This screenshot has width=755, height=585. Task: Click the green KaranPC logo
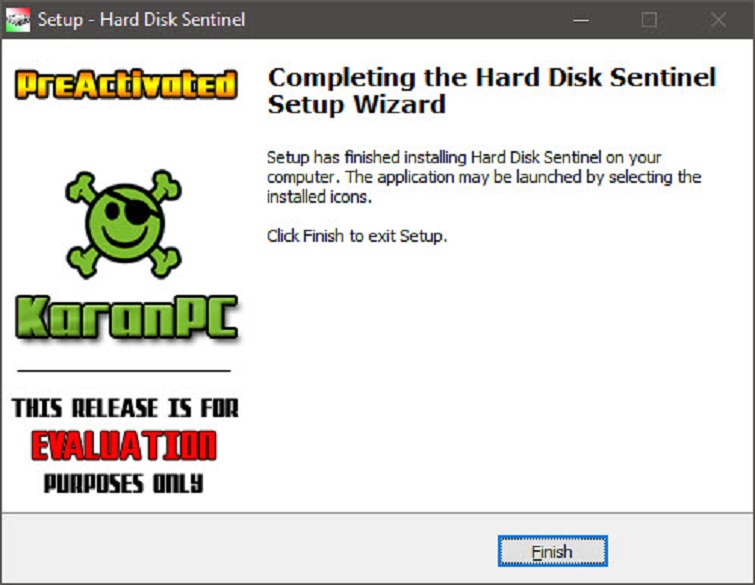coord(127,317)
